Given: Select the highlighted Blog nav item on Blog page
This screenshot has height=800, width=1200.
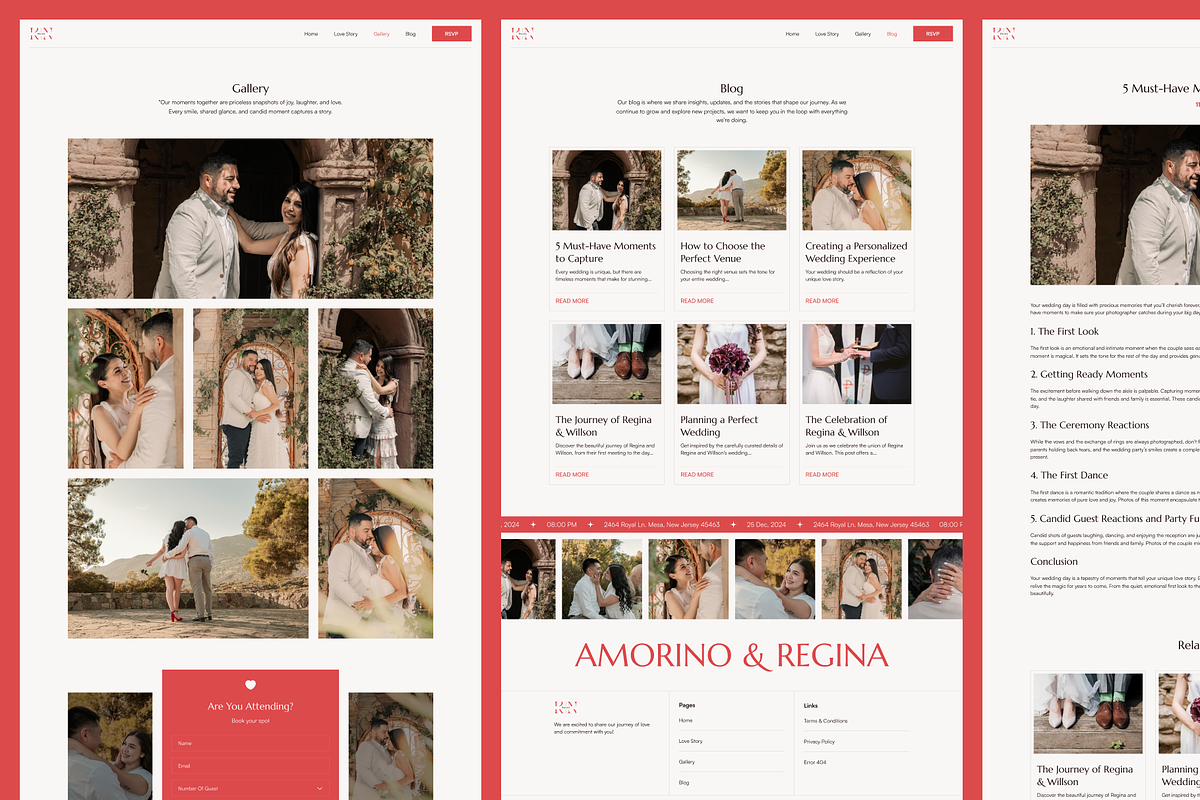Looking at the screenshot, I should 892,34.
